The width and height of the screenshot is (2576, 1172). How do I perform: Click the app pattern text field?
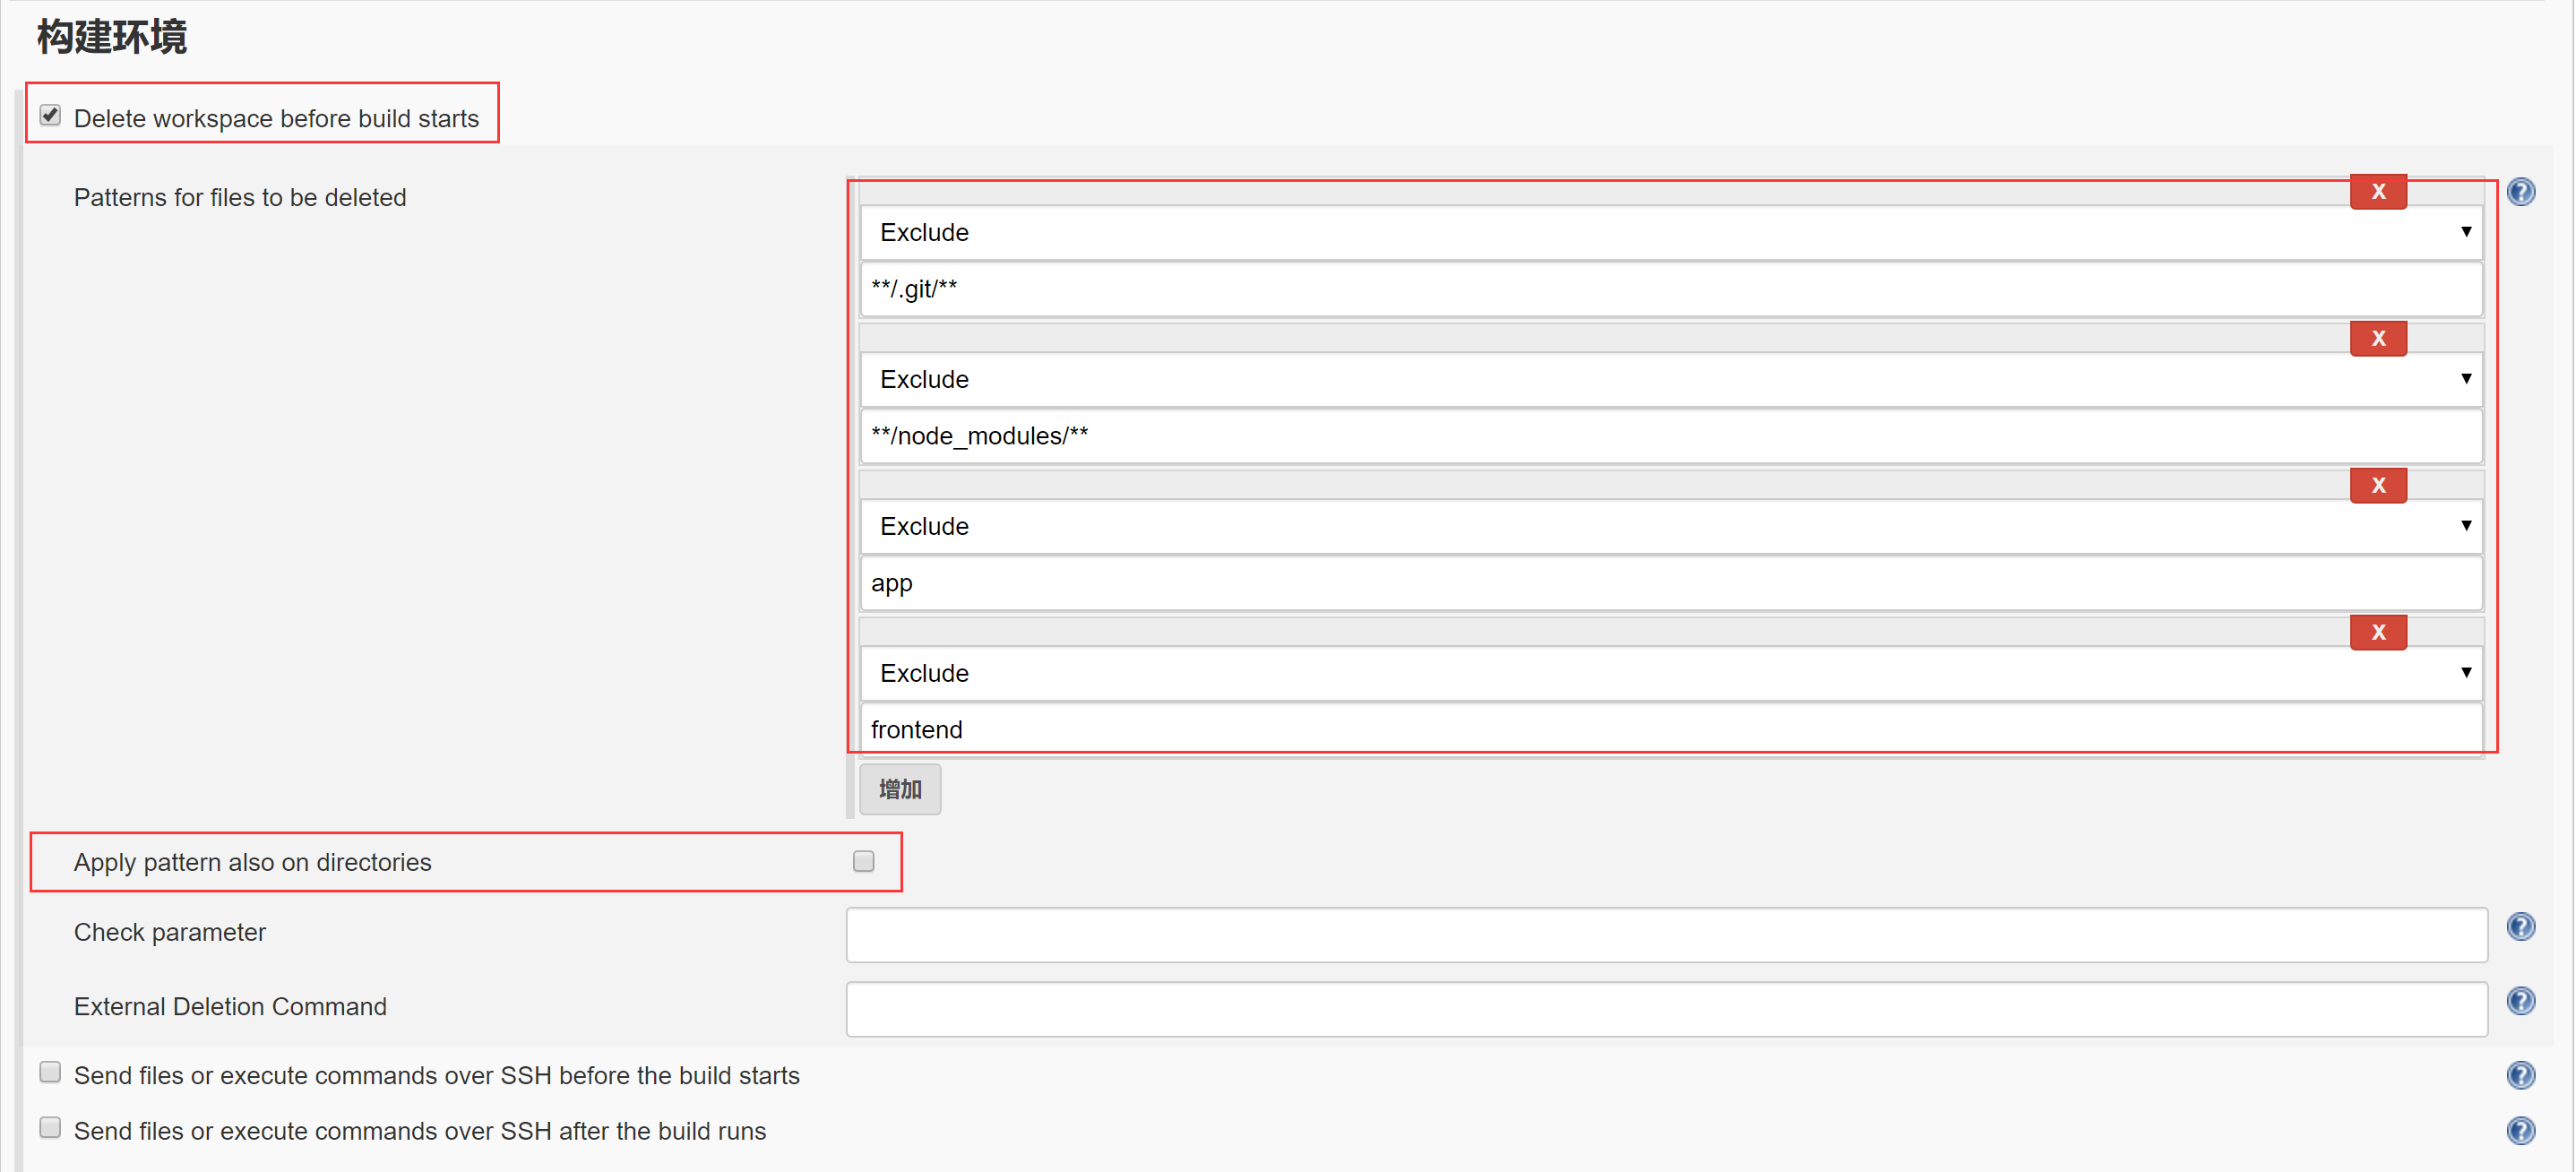(1670, 584)
